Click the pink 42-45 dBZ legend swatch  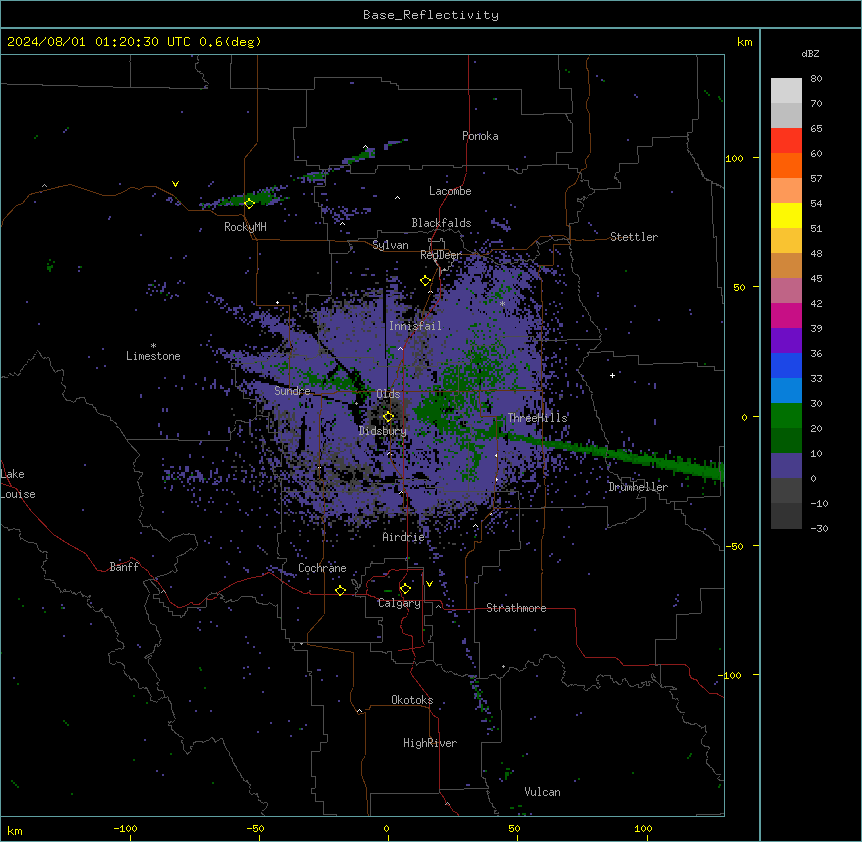click(786, 291)
